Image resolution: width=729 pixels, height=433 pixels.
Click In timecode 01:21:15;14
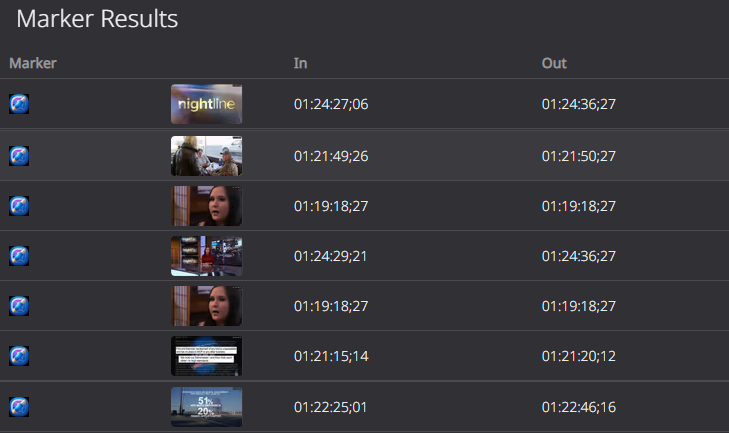point(331,356)
